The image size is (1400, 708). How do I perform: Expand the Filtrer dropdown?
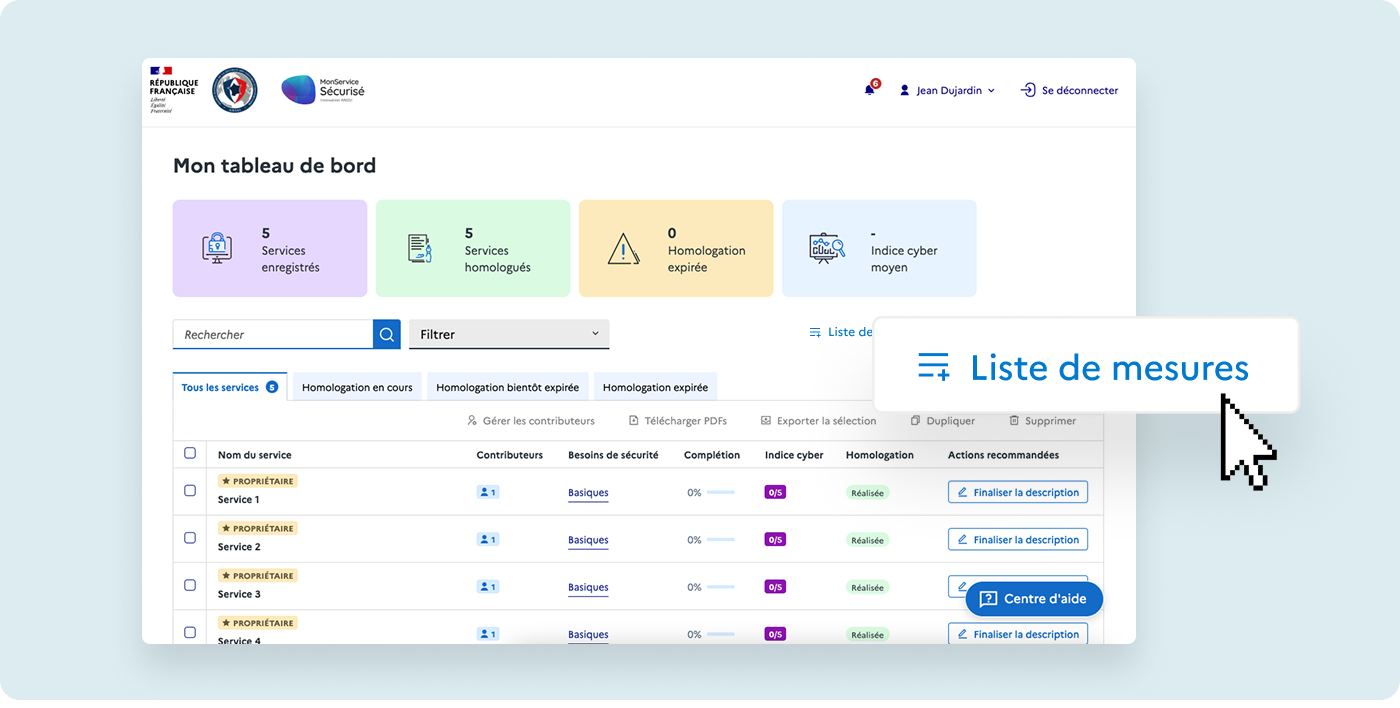point(509,334)
